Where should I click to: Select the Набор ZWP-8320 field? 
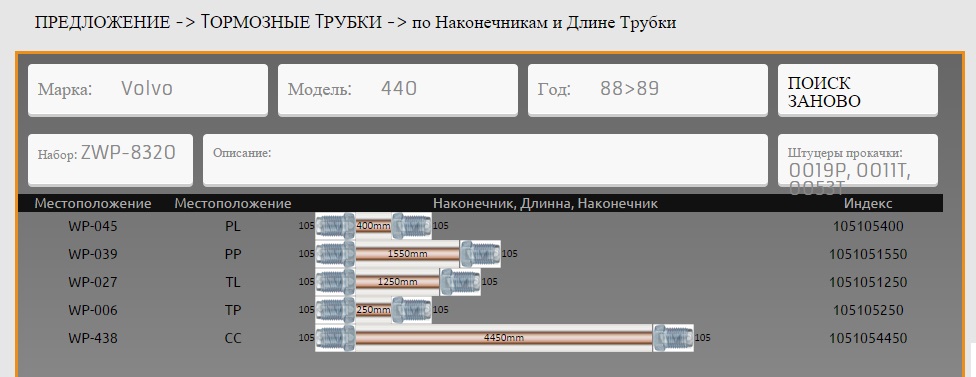[110, 160]
